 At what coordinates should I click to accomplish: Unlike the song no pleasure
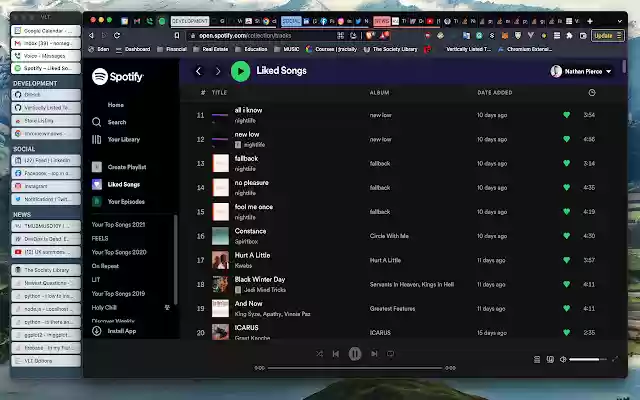tap(567, 187)
